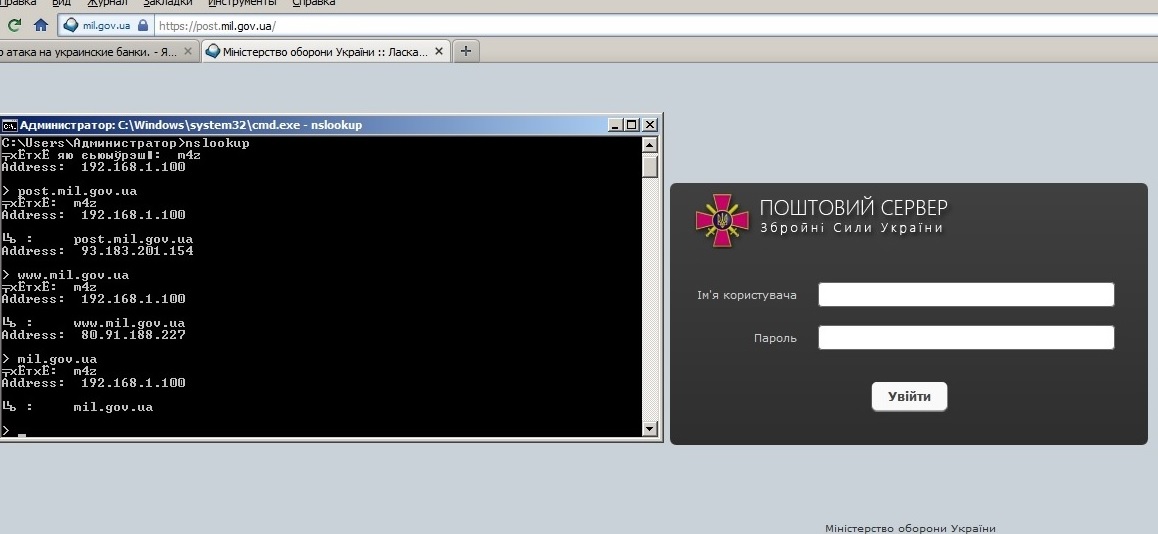Open the Журнал menu
Image resolution: width=1158 pixels, height=534 pixels.
106,3
